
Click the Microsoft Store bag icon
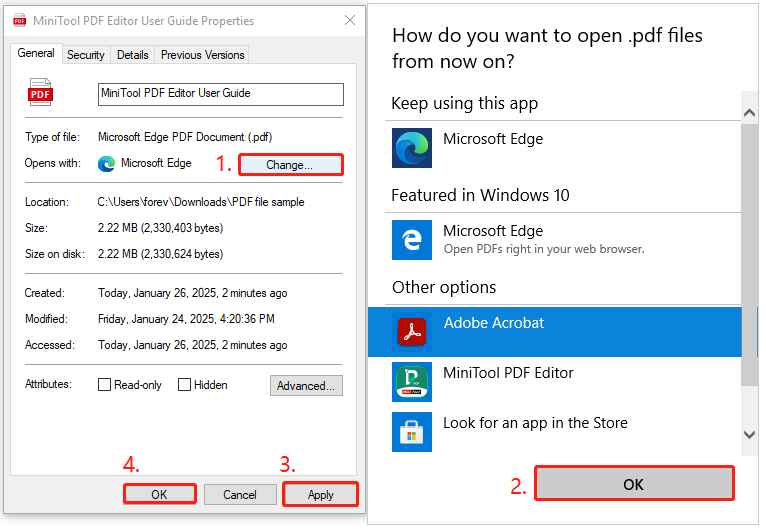(411, 432)
